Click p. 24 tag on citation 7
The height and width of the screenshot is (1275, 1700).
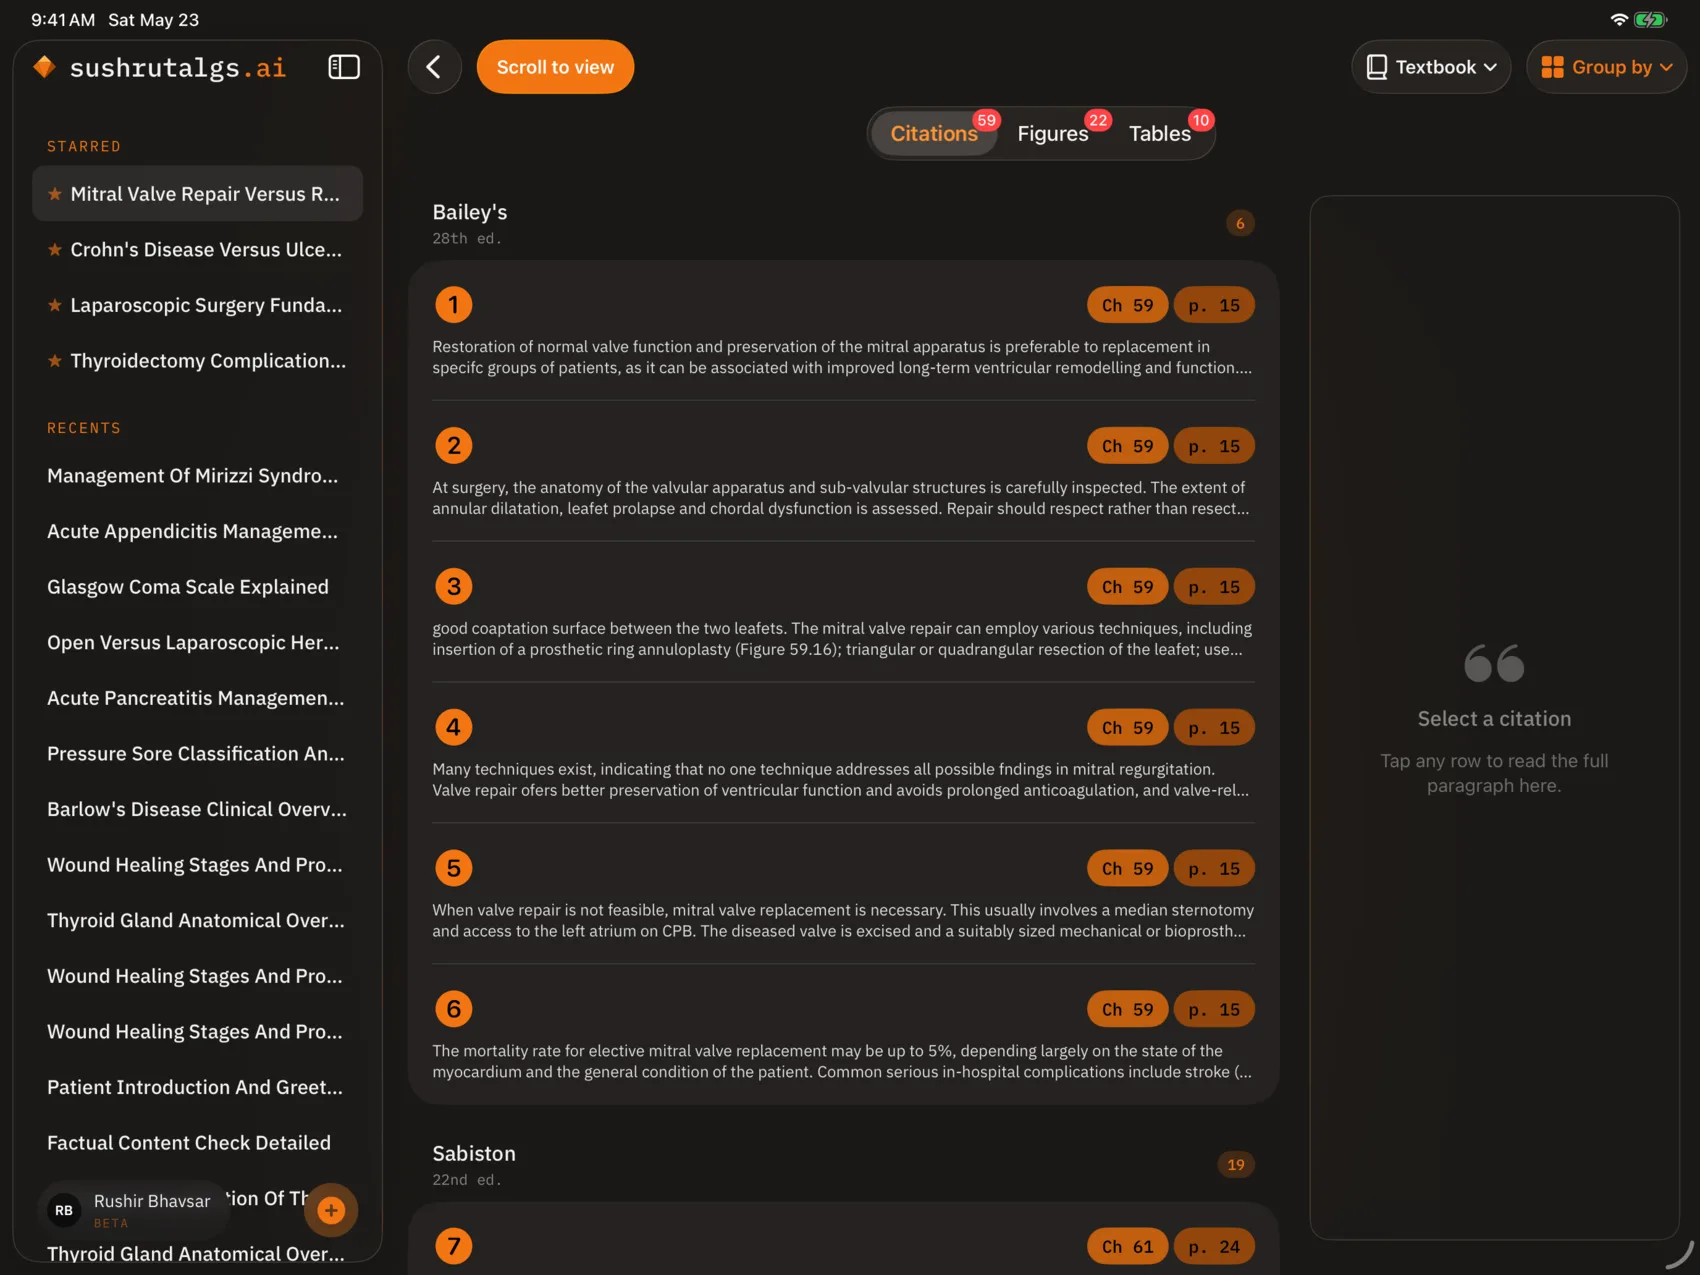(1214, 1246)
